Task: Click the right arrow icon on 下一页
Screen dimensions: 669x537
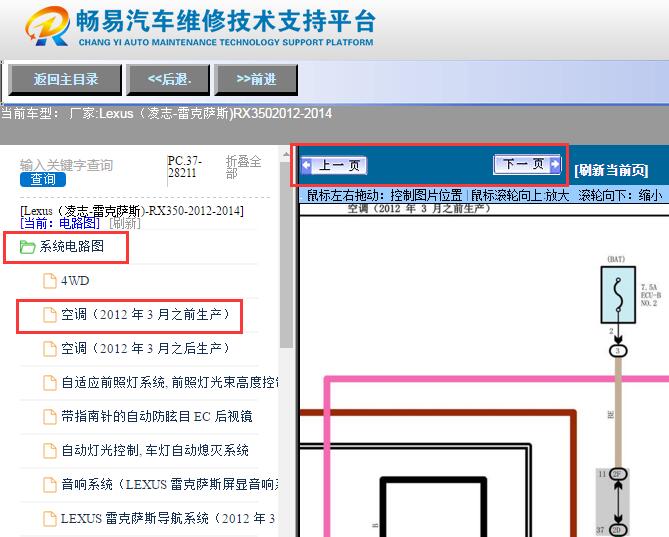Action: click(x=555, y=164)
